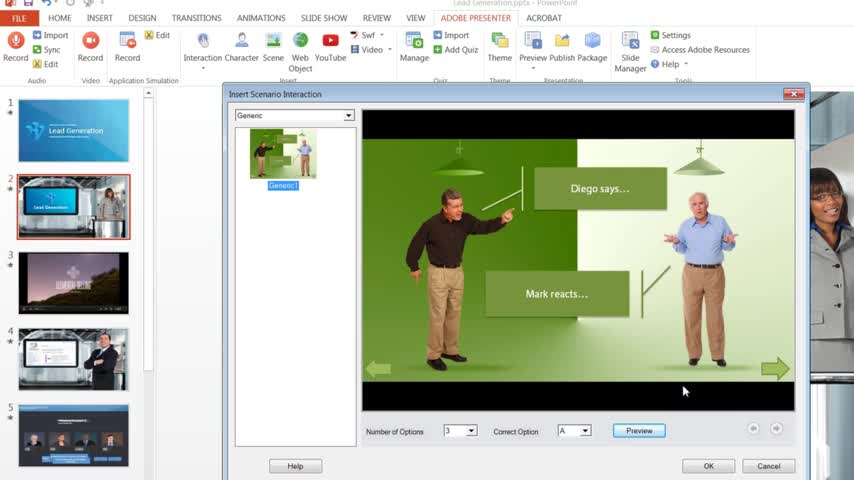Viewport: 854px width, 480px height.
Task: Open the Slide Manager
Action: pos(630,41)
